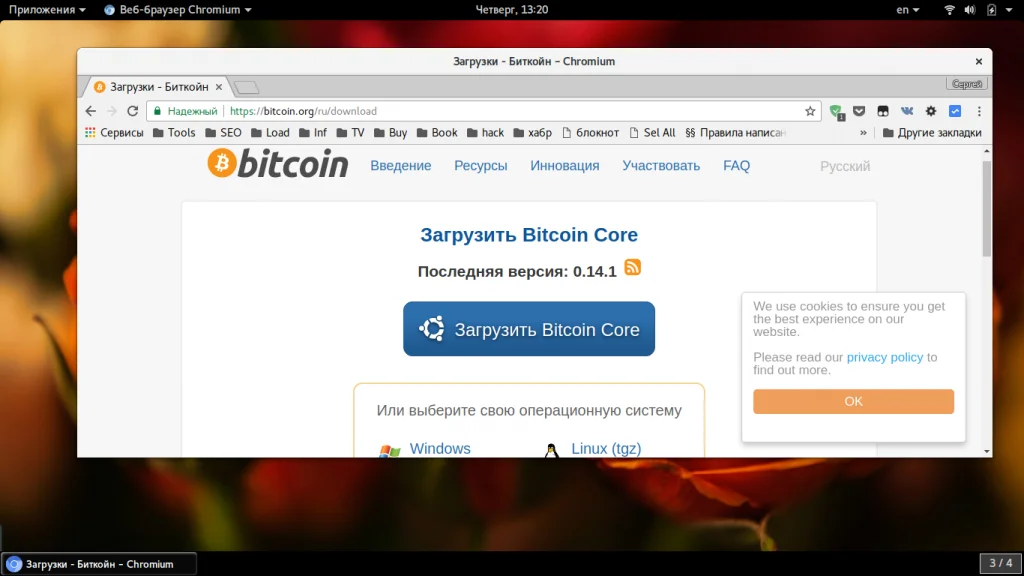Open the Tools bookmark folder
The width and height of the screenshot is (1024, 576).
[174, 133]
